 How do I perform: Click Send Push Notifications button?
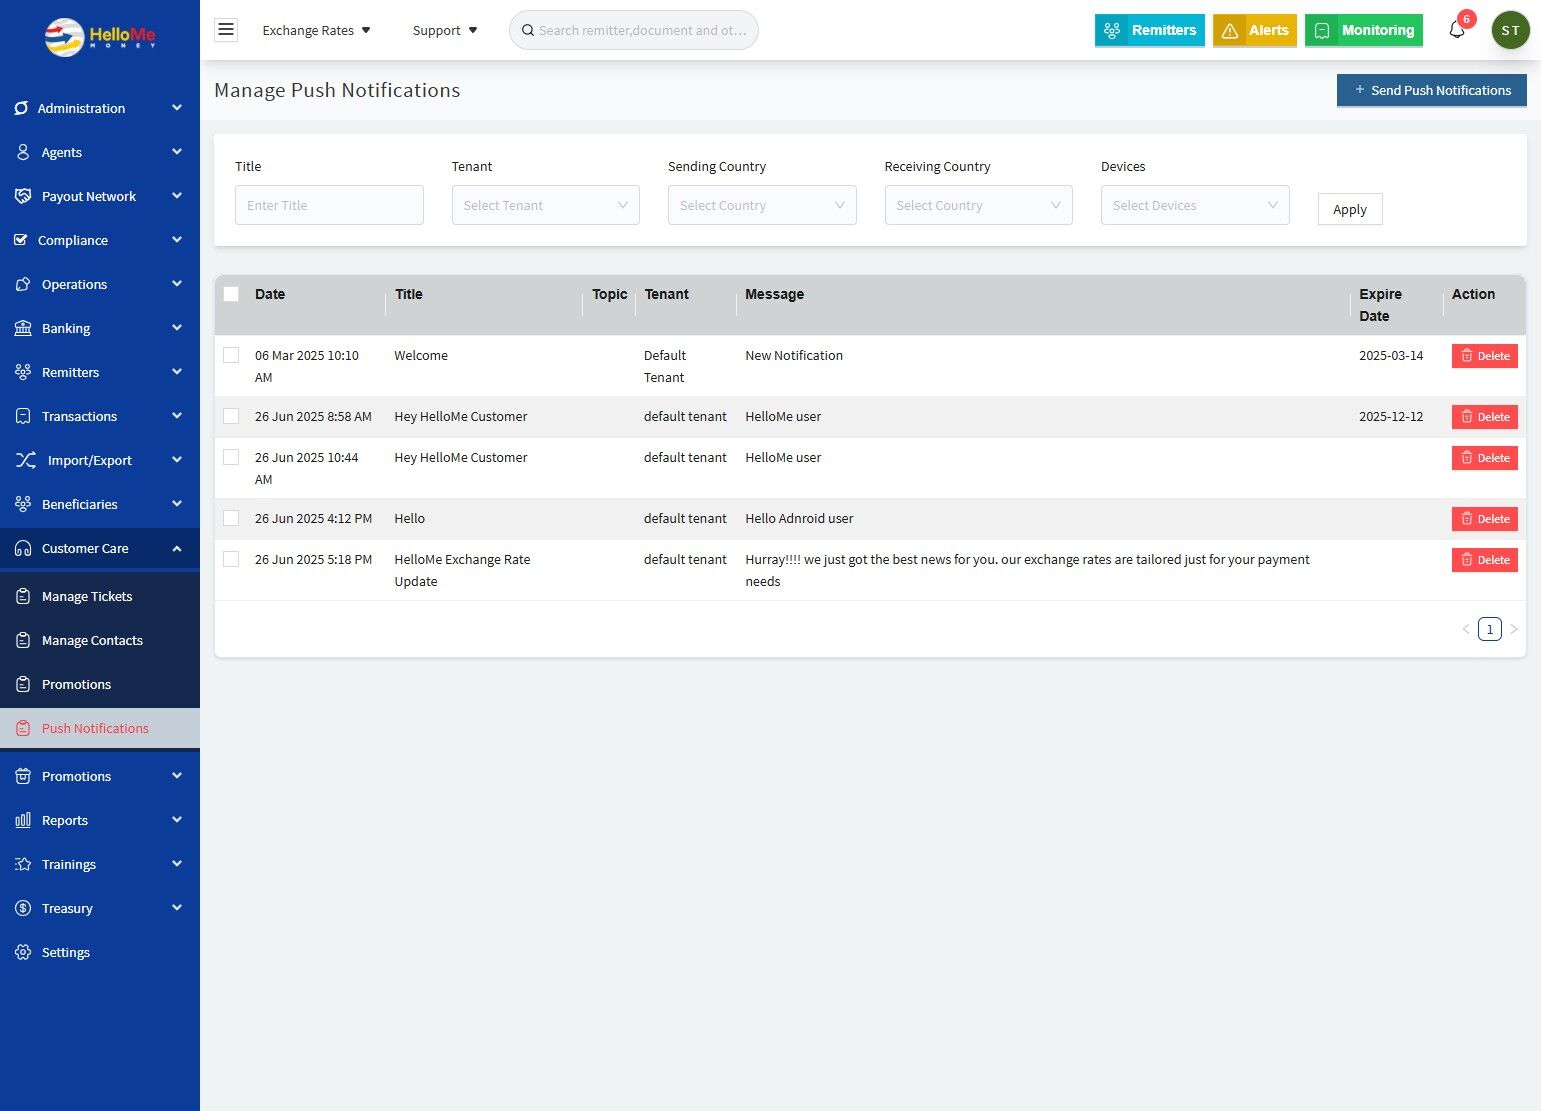coord(1432,90)
